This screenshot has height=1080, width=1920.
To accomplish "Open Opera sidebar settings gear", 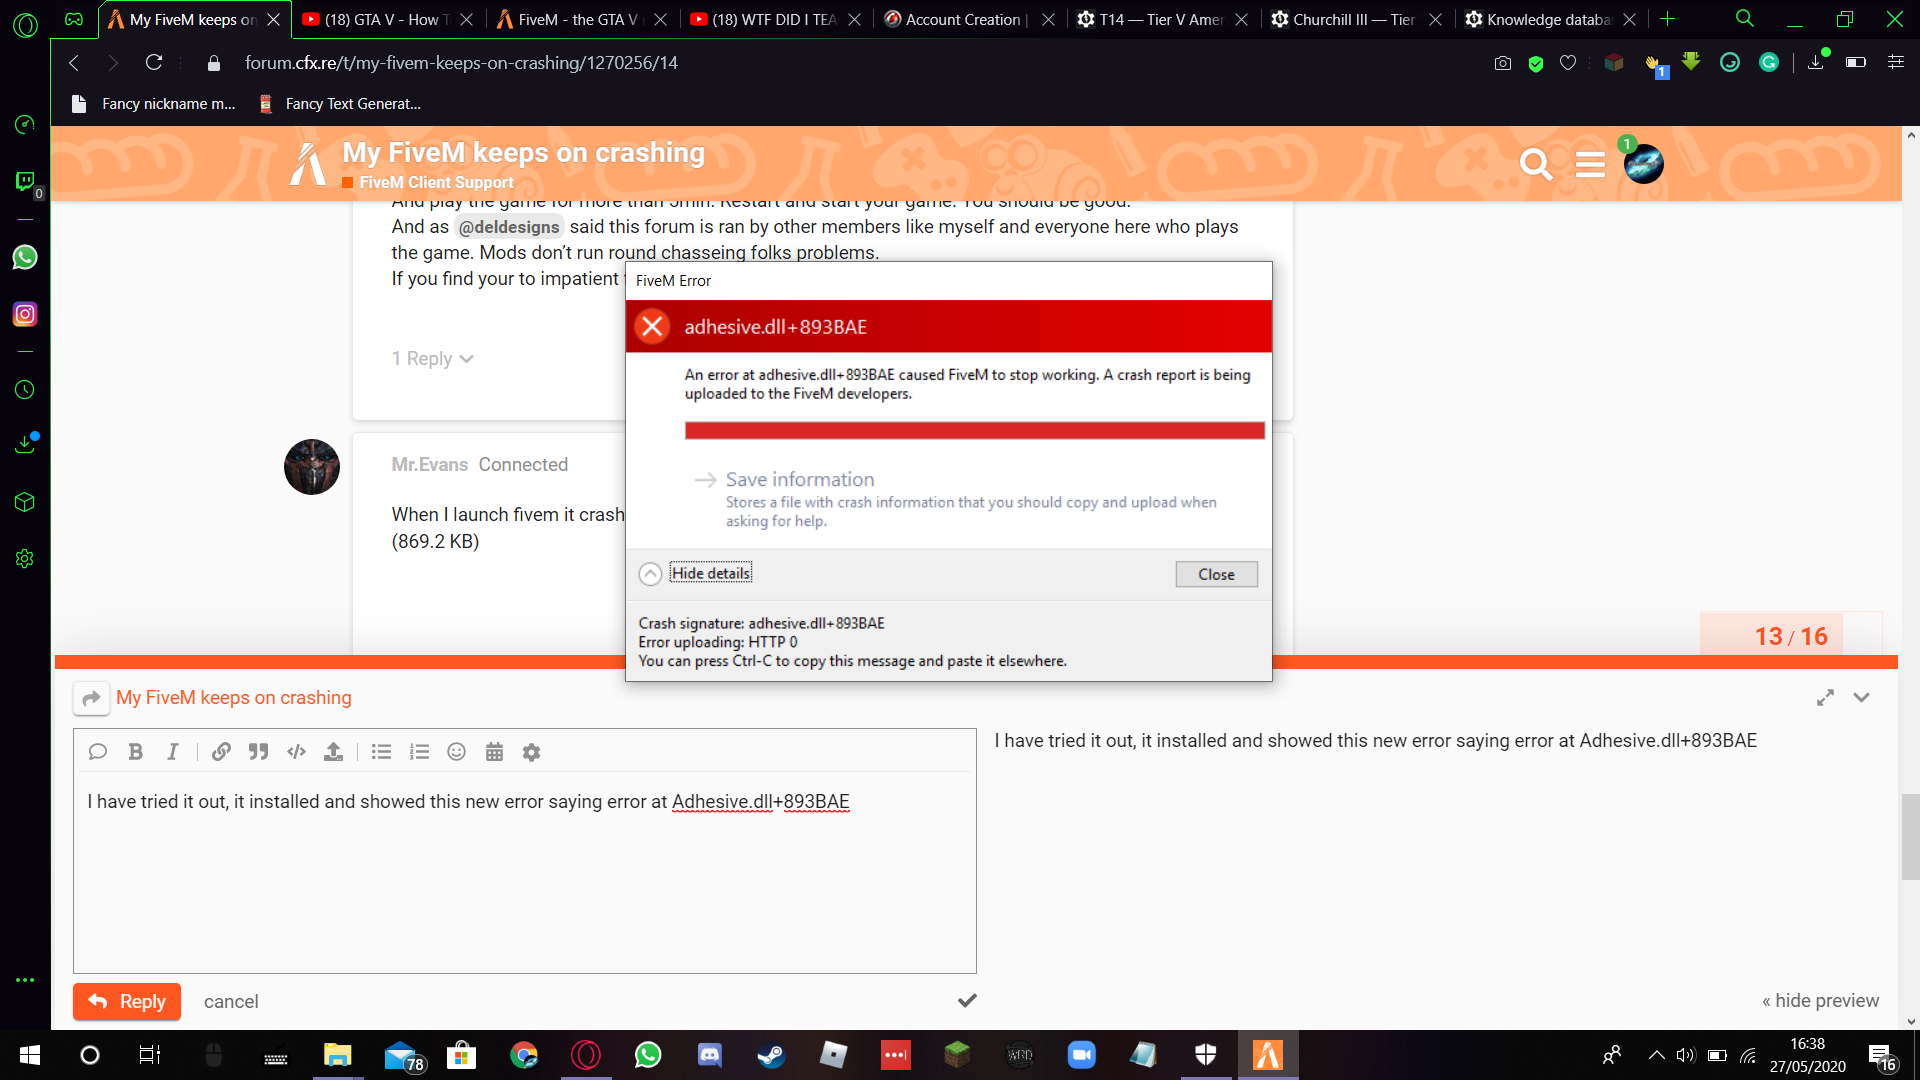I will tap(25, 559).
